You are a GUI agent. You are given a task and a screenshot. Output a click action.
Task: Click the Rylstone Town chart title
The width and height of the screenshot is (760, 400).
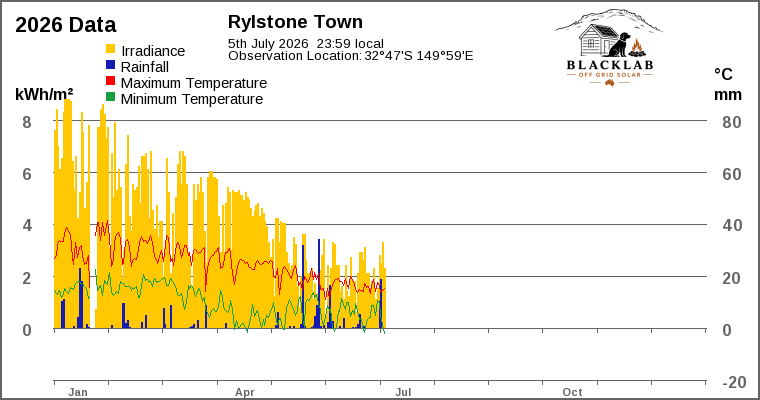(295, 22)
